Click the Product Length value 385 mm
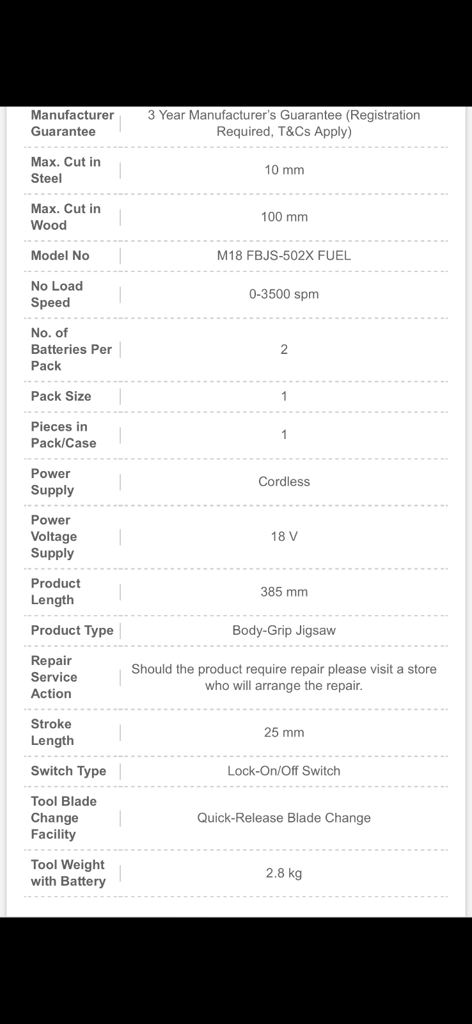 click(x=284, y=592)
